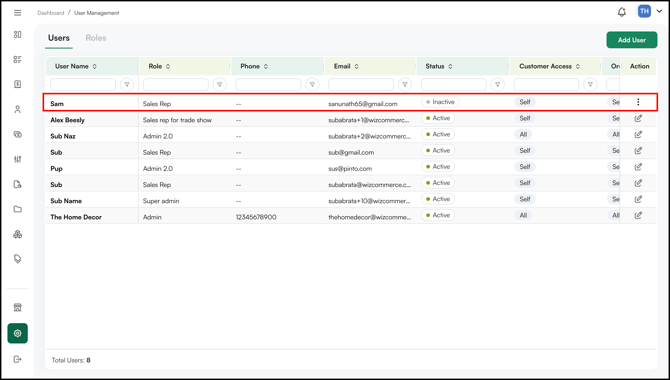Click the Super admin role cell
This screenshot has height=380, width=670.
161,201
